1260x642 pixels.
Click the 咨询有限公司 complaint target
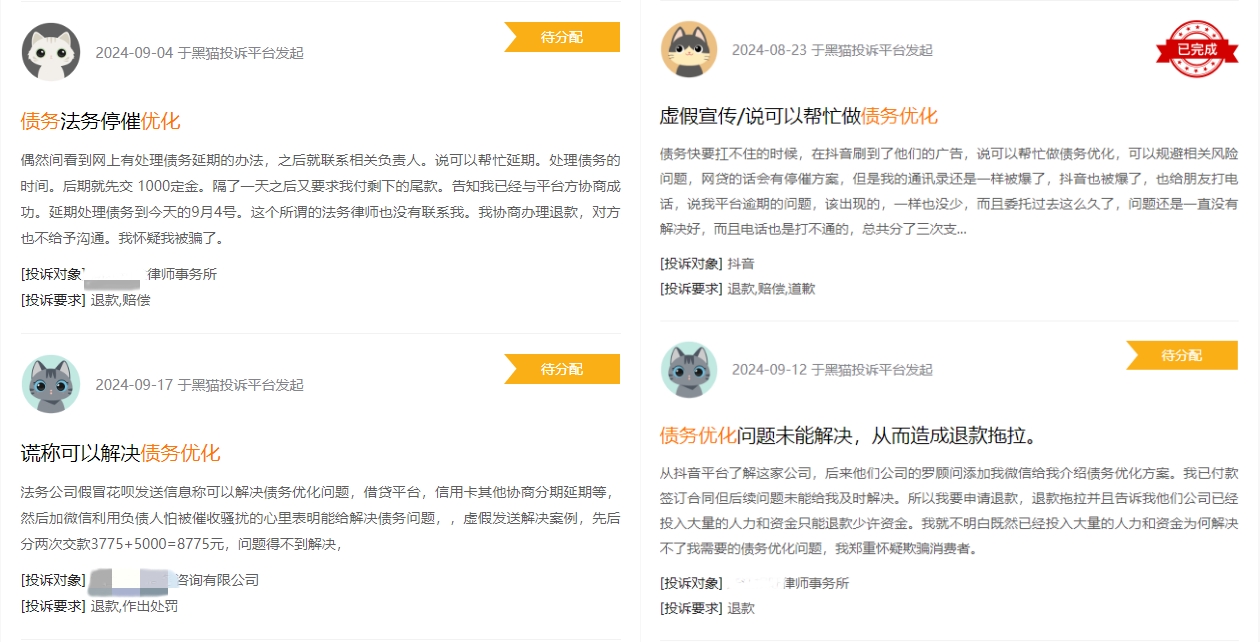[217, 580]
